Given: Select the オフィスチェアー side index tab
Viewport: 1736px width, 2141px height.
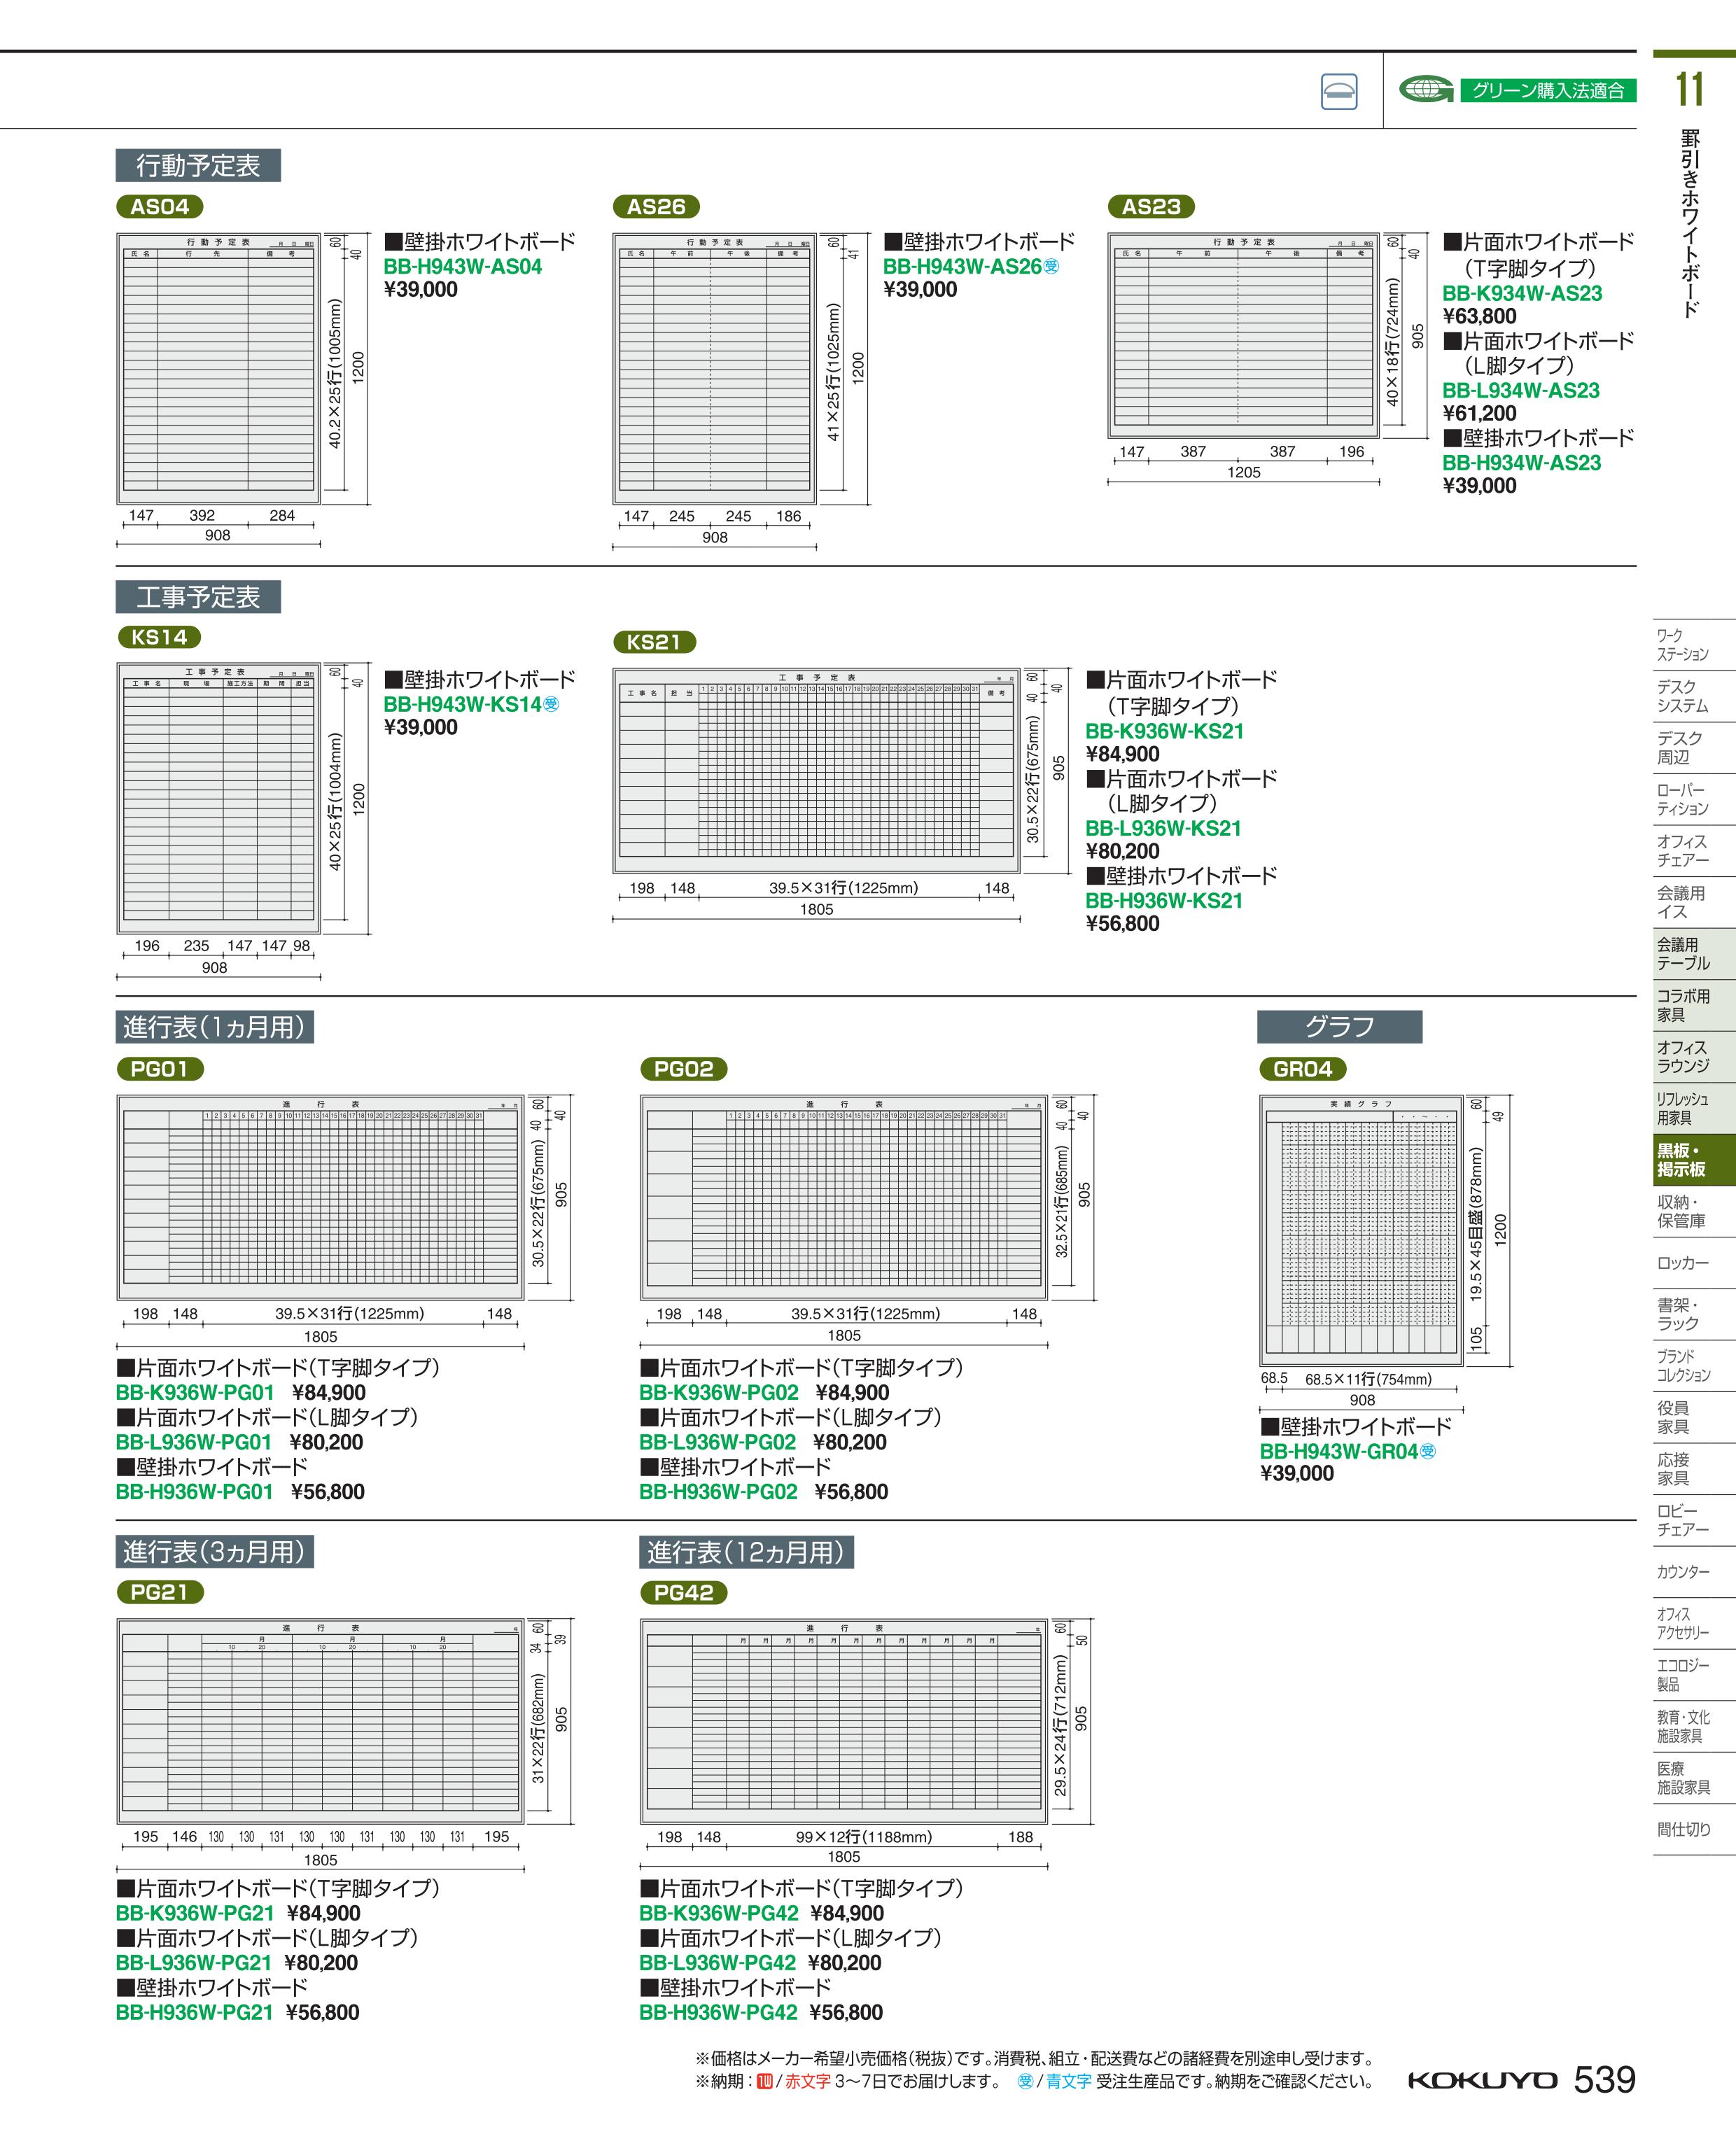Looking at the screenshot, I should (1694, 851).
